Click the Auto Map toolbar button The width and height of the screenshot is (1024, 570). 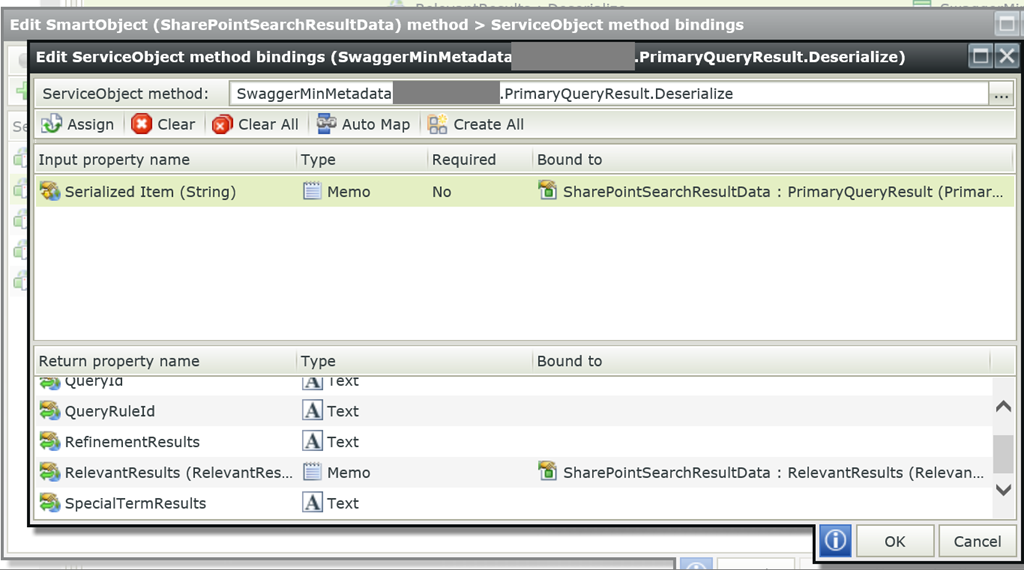click(x=363, y=124)
